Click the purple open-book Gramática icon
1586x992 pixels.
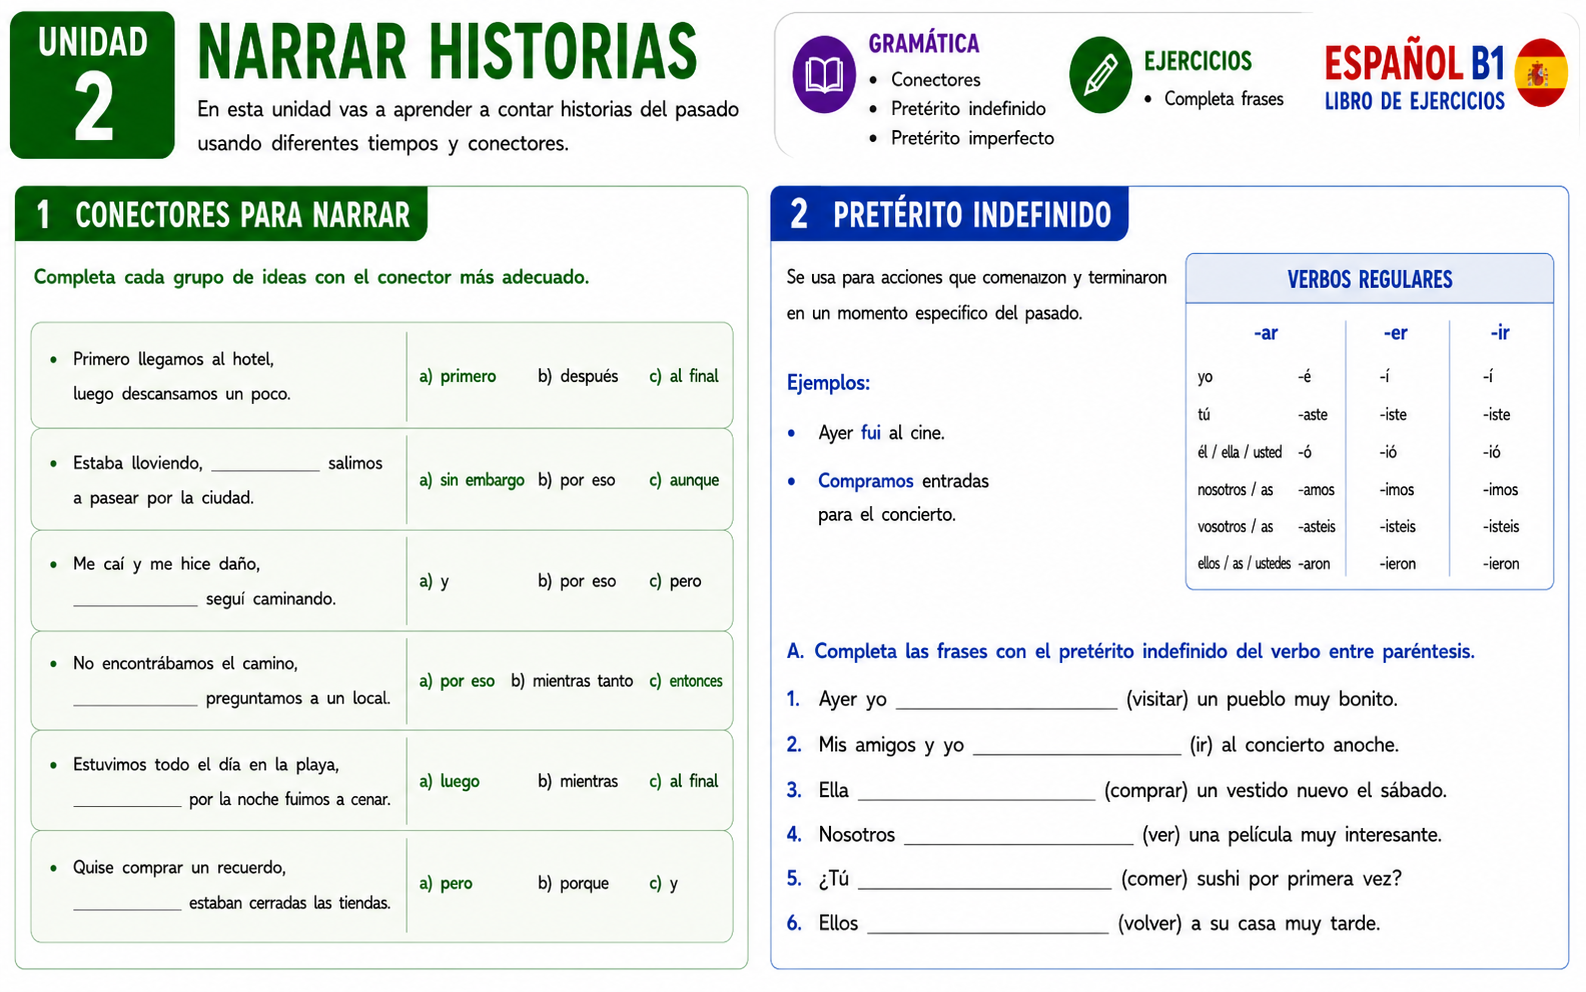pyautogui.click(x=824, y=75)
